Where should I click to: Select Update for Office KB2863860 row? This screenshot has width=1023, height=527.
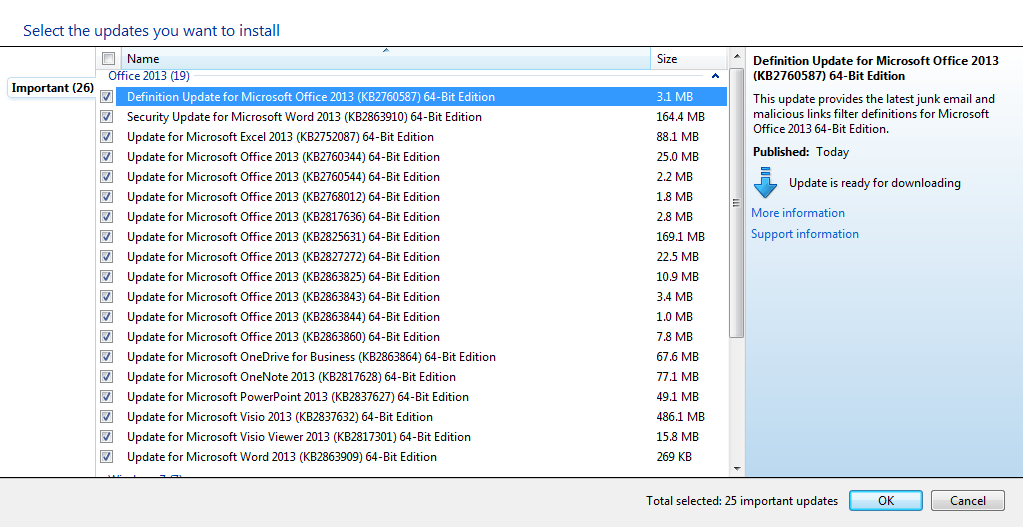pos(421,337)
